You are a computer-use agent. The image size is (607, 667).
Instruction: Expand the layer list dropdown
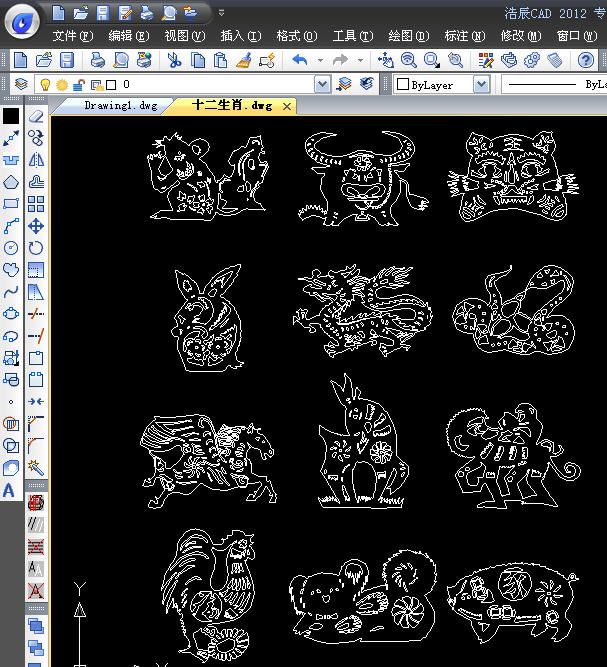coord(322,86)
